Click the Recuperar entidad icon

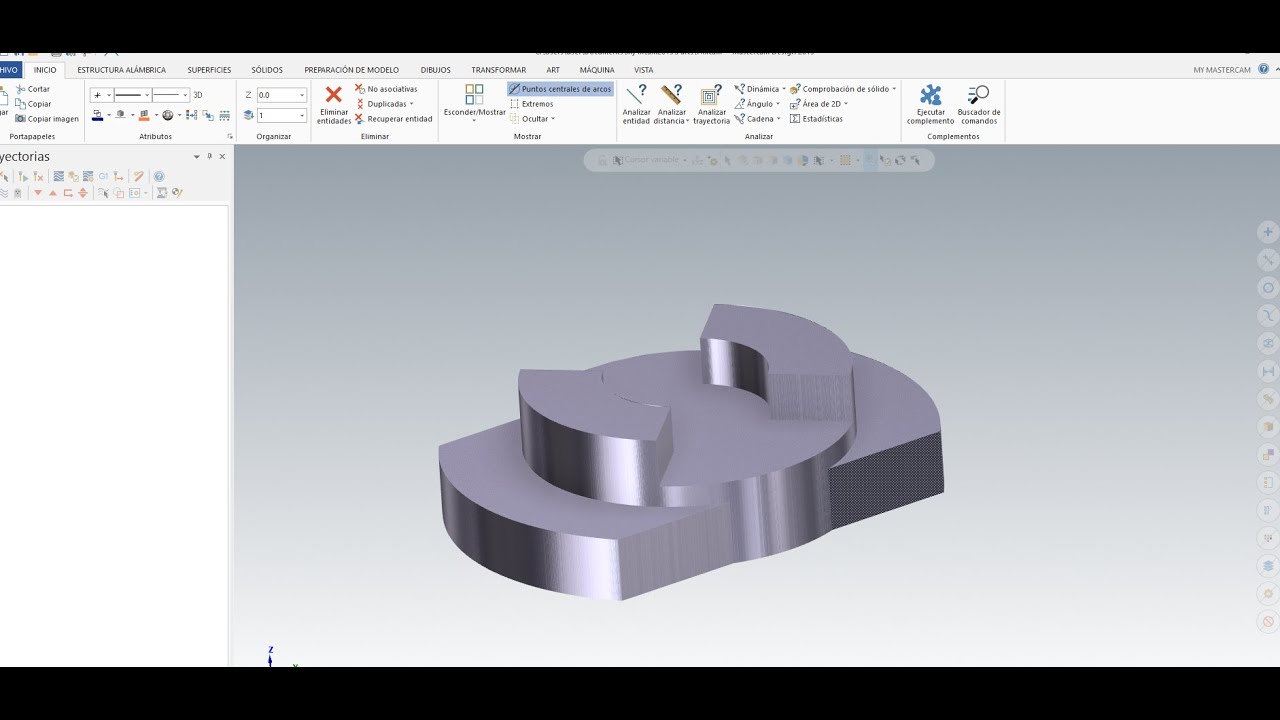(360, 118)
